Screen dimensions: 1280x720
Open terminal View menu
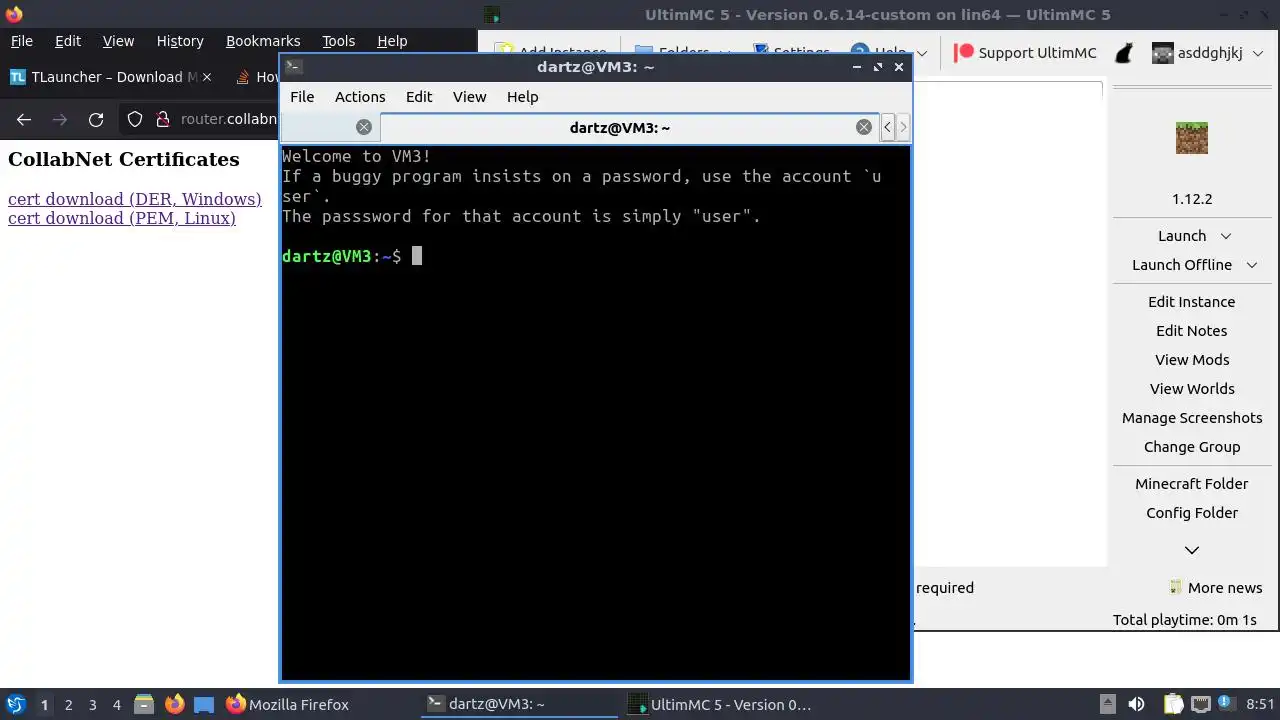click(469, 97)
